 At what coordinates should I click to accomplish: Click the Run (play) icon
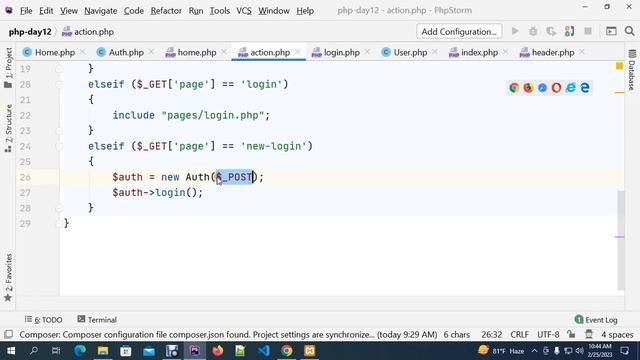[515, 31]
